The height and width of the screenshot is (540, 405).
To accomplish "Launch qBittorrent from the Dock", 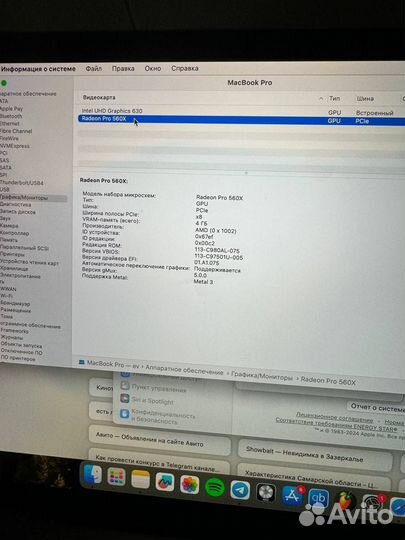I will (x=319, y=498).
